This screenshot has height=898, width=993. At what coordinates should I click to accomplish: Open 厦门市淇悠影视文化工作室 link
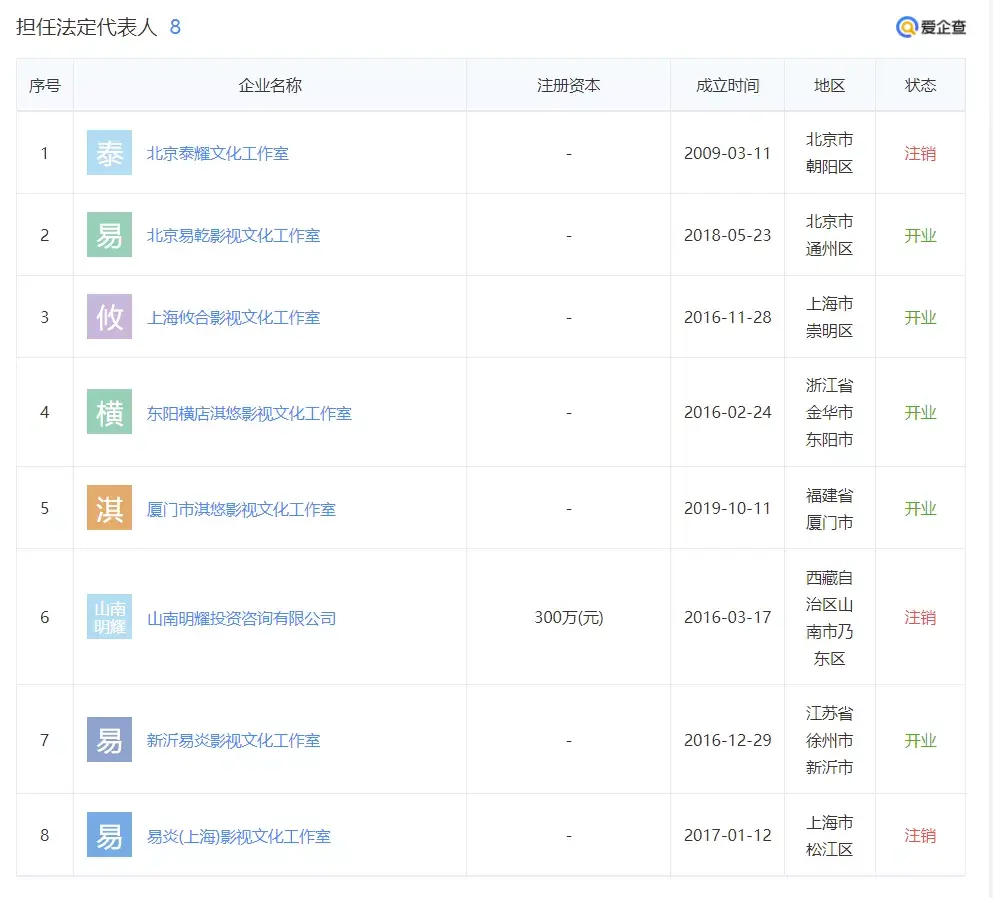point(241,509)
